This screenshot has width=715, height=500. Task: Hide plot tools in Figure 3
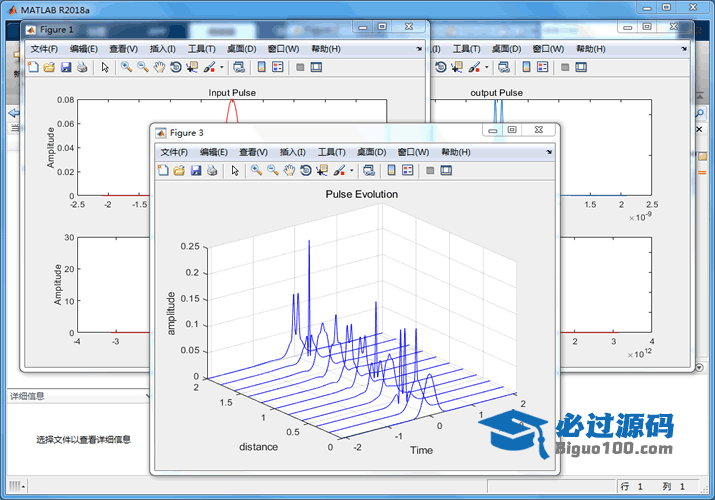click(430, 170)
